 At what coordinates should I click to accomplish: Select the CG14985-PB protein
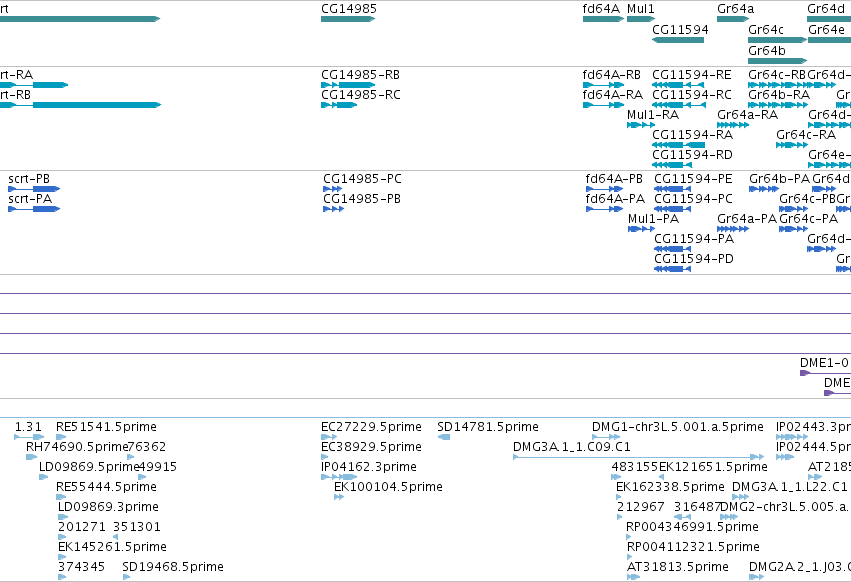pos(333,209)
